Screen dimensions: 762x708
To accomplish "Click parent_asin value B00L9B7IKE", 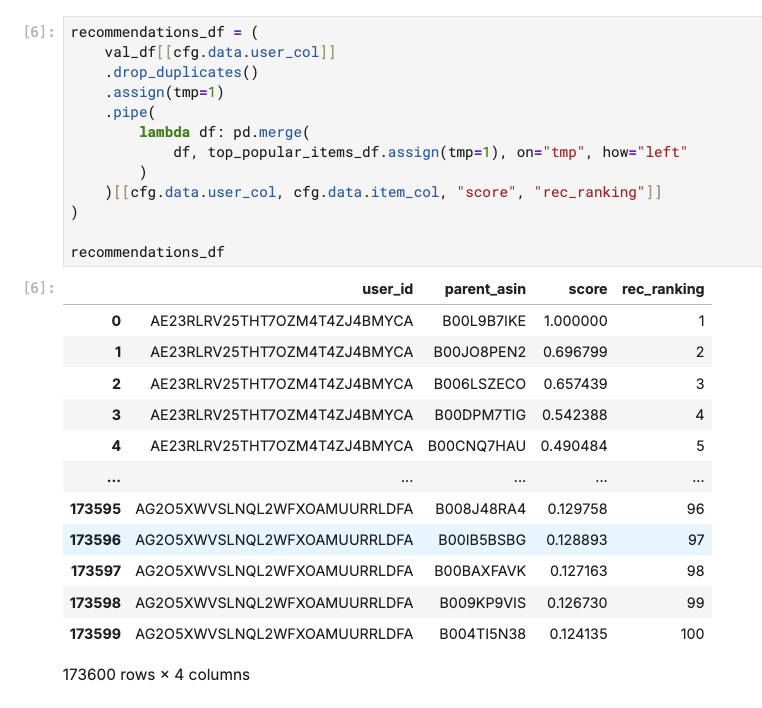I will point(484,321).
